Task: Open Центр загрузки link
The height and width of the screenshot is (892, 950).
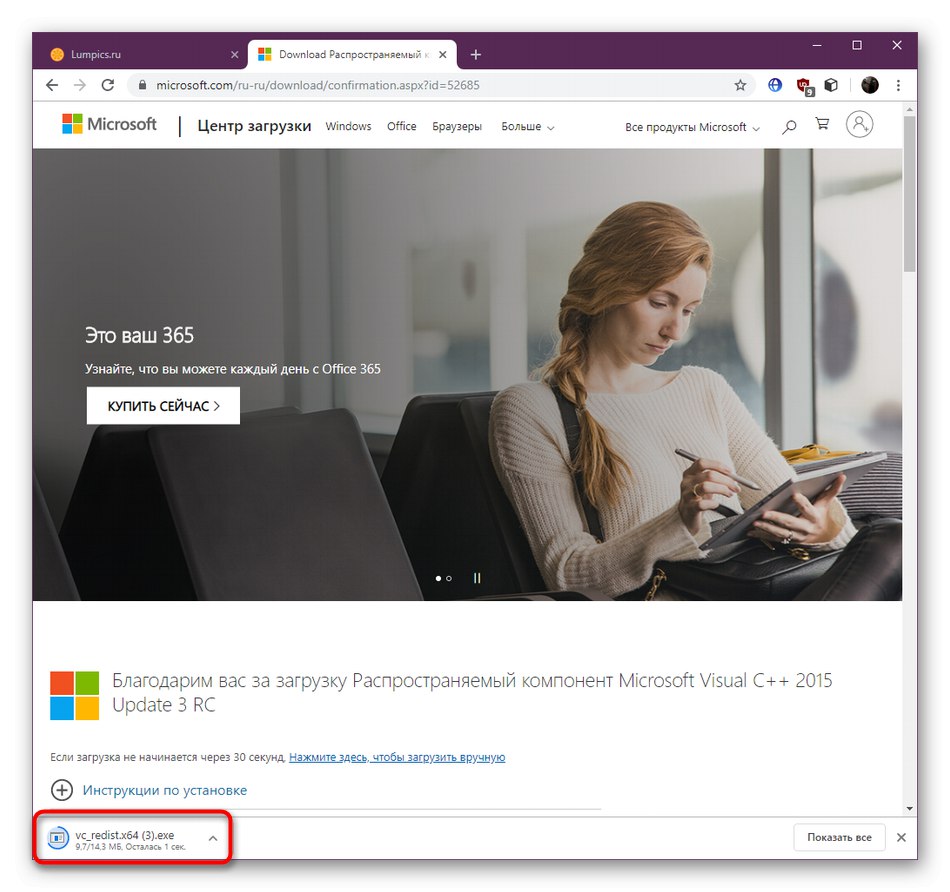Action: 254,126
